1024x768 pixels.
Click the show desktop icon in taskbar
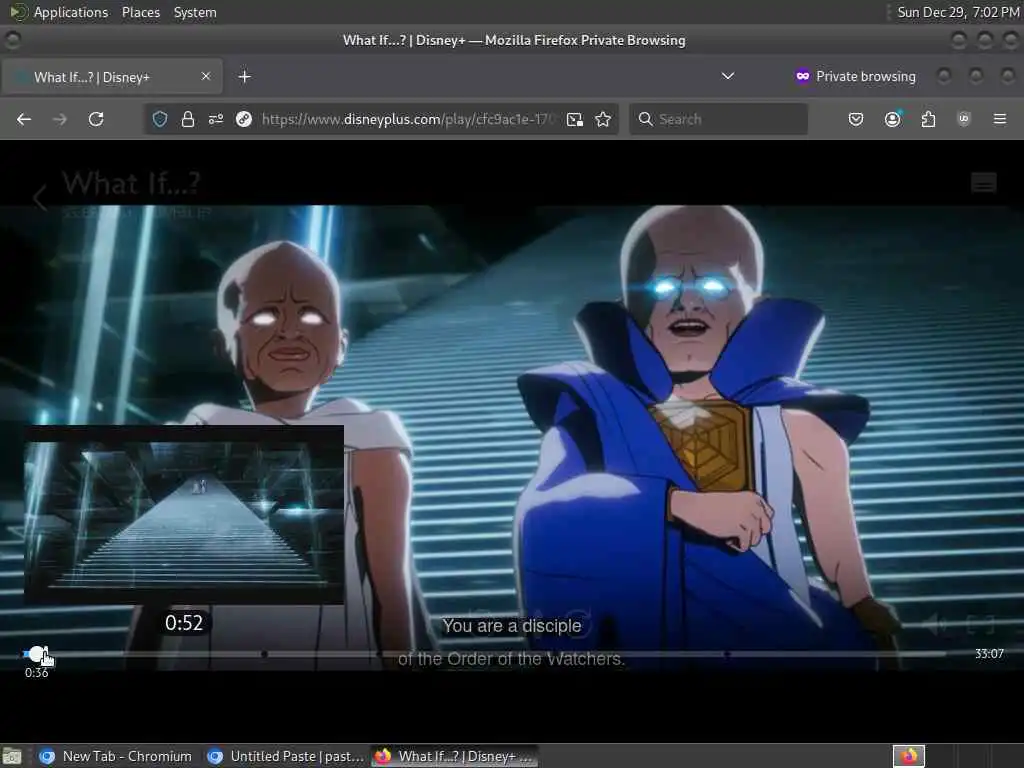(12, 756)
